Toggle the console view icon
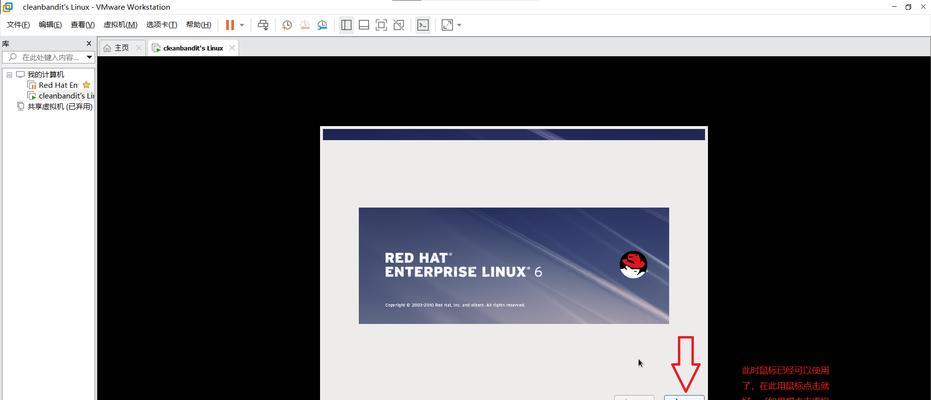The image size is (931, 400). (423, 25)
